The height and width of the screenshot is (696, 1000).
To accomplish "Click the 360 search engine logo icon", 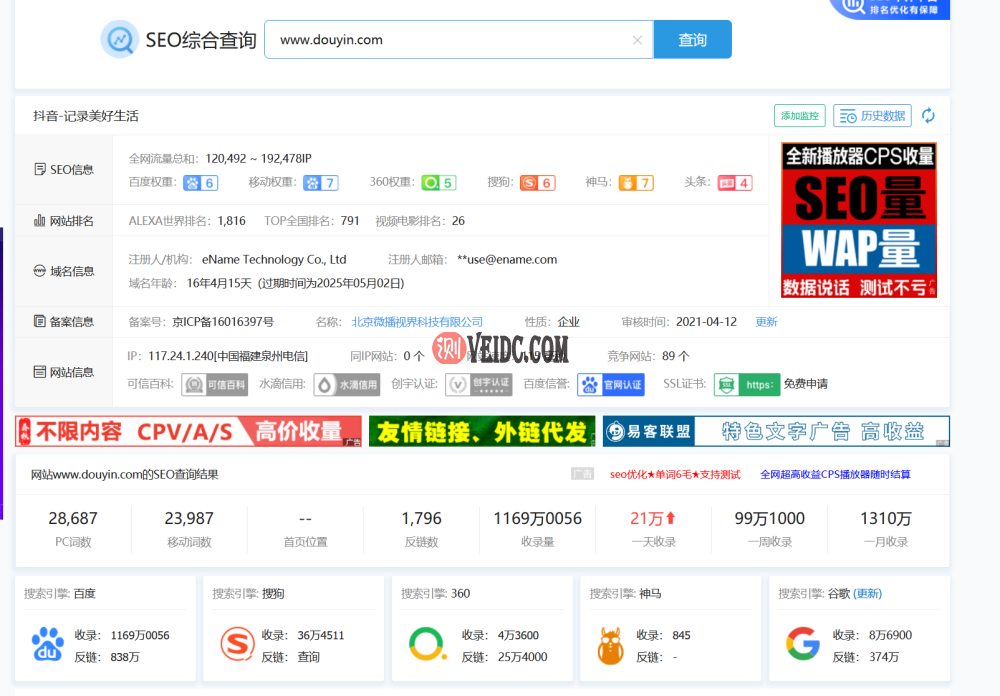I will [x=427, y=645].
